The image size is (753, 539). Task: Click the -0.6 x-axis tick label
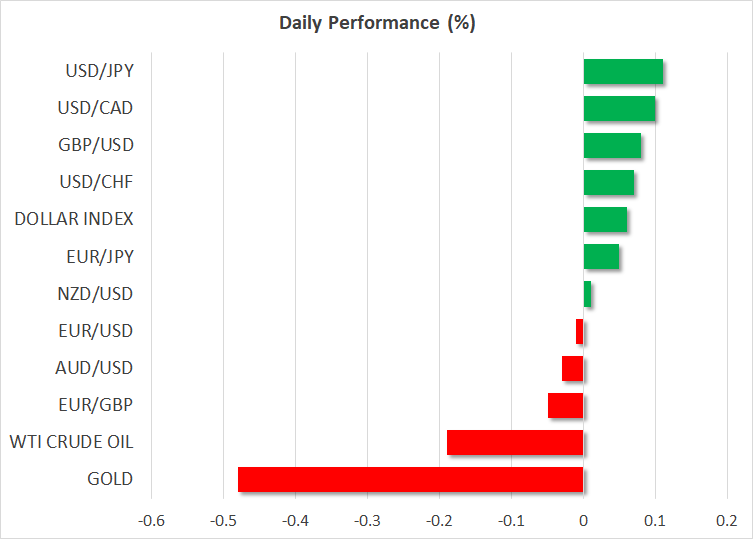pos(151,521)
